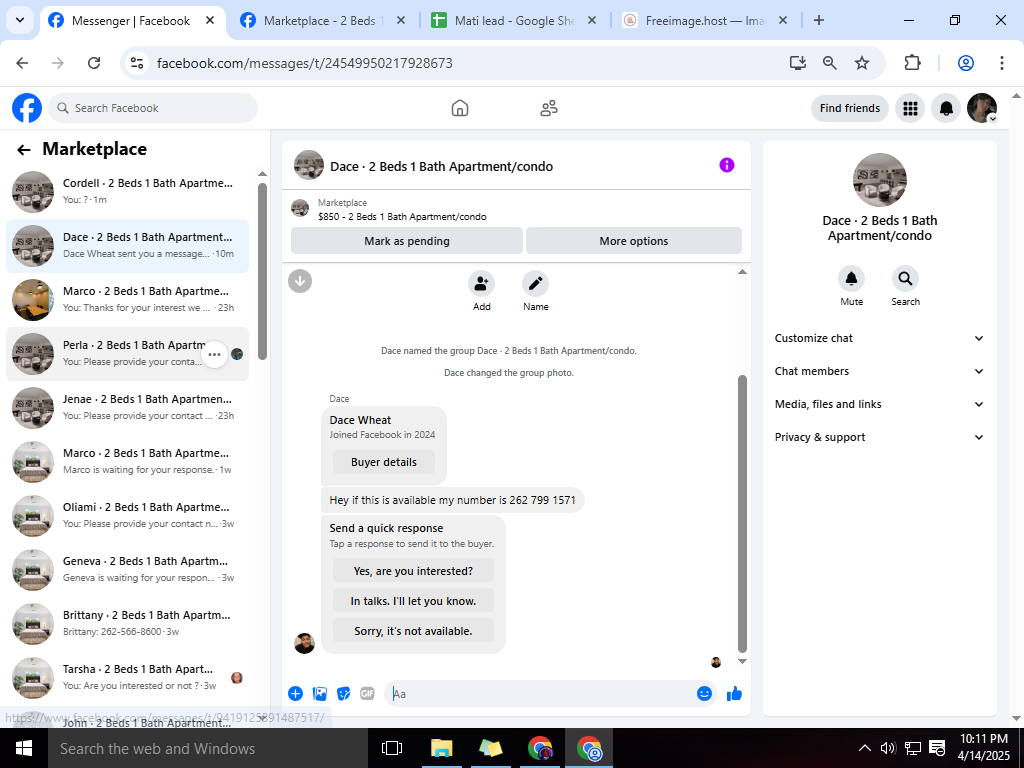
Task: Open Tarsha conversation
Action: (127, 677)
